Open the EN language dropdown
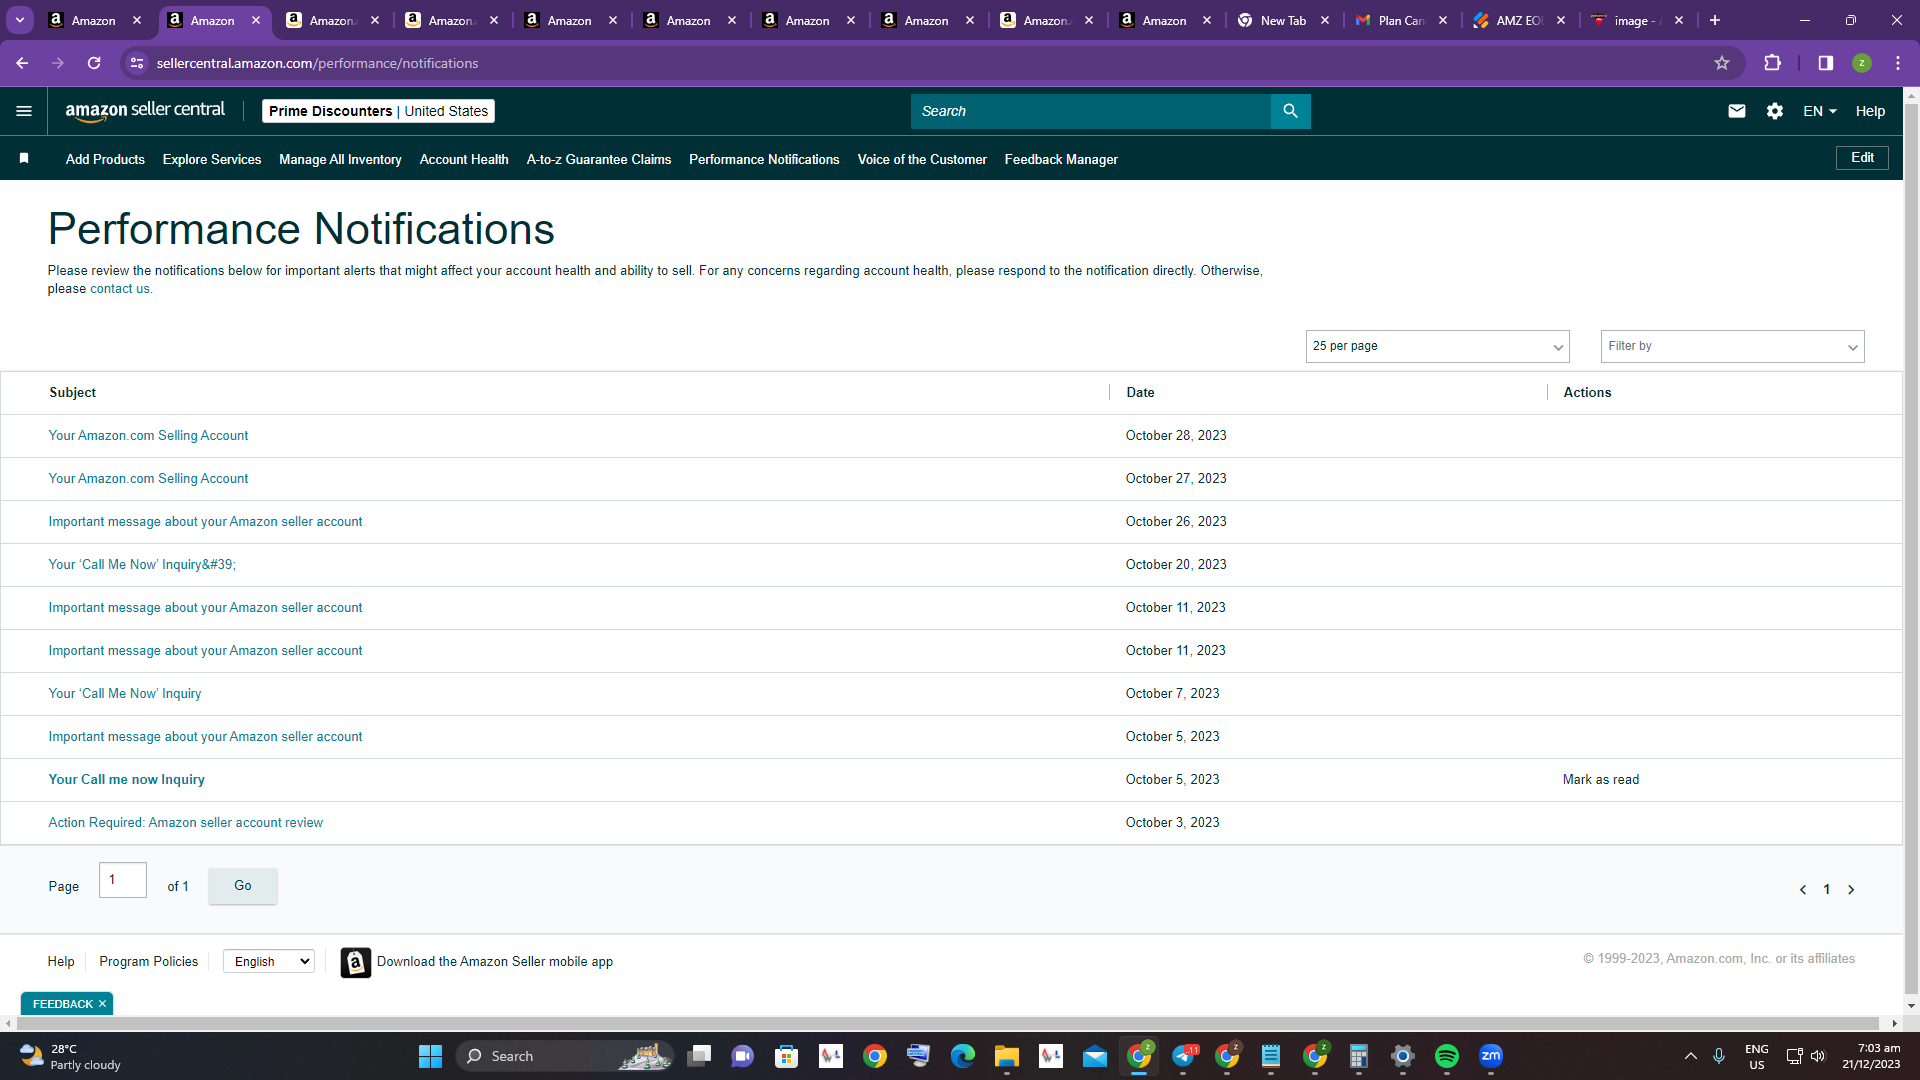Viewport: 1920px width, 1080px height. click(x=1820, y=111)
